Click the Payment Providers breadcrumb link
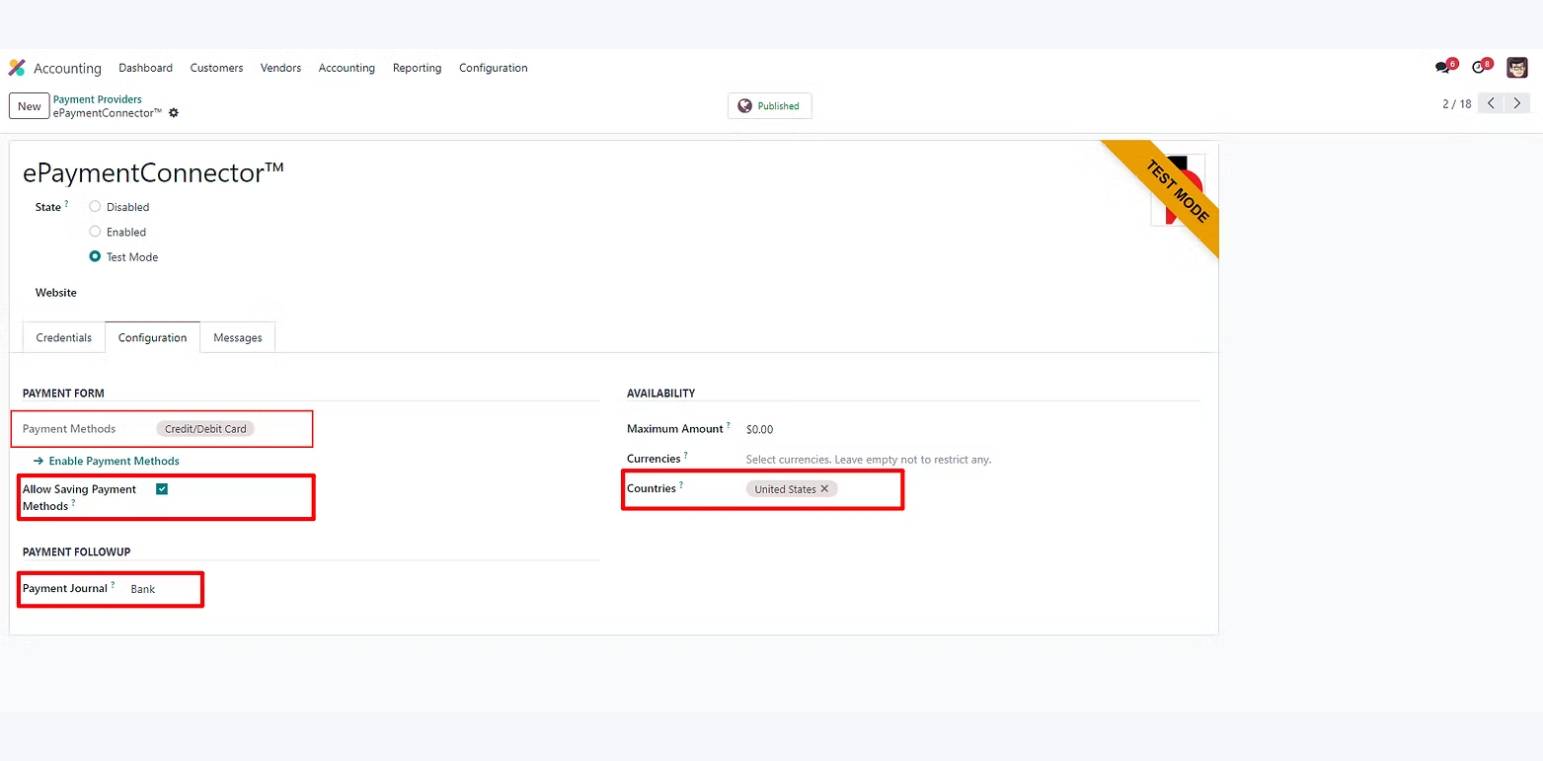1543x761 pixels. coord(97,99)
